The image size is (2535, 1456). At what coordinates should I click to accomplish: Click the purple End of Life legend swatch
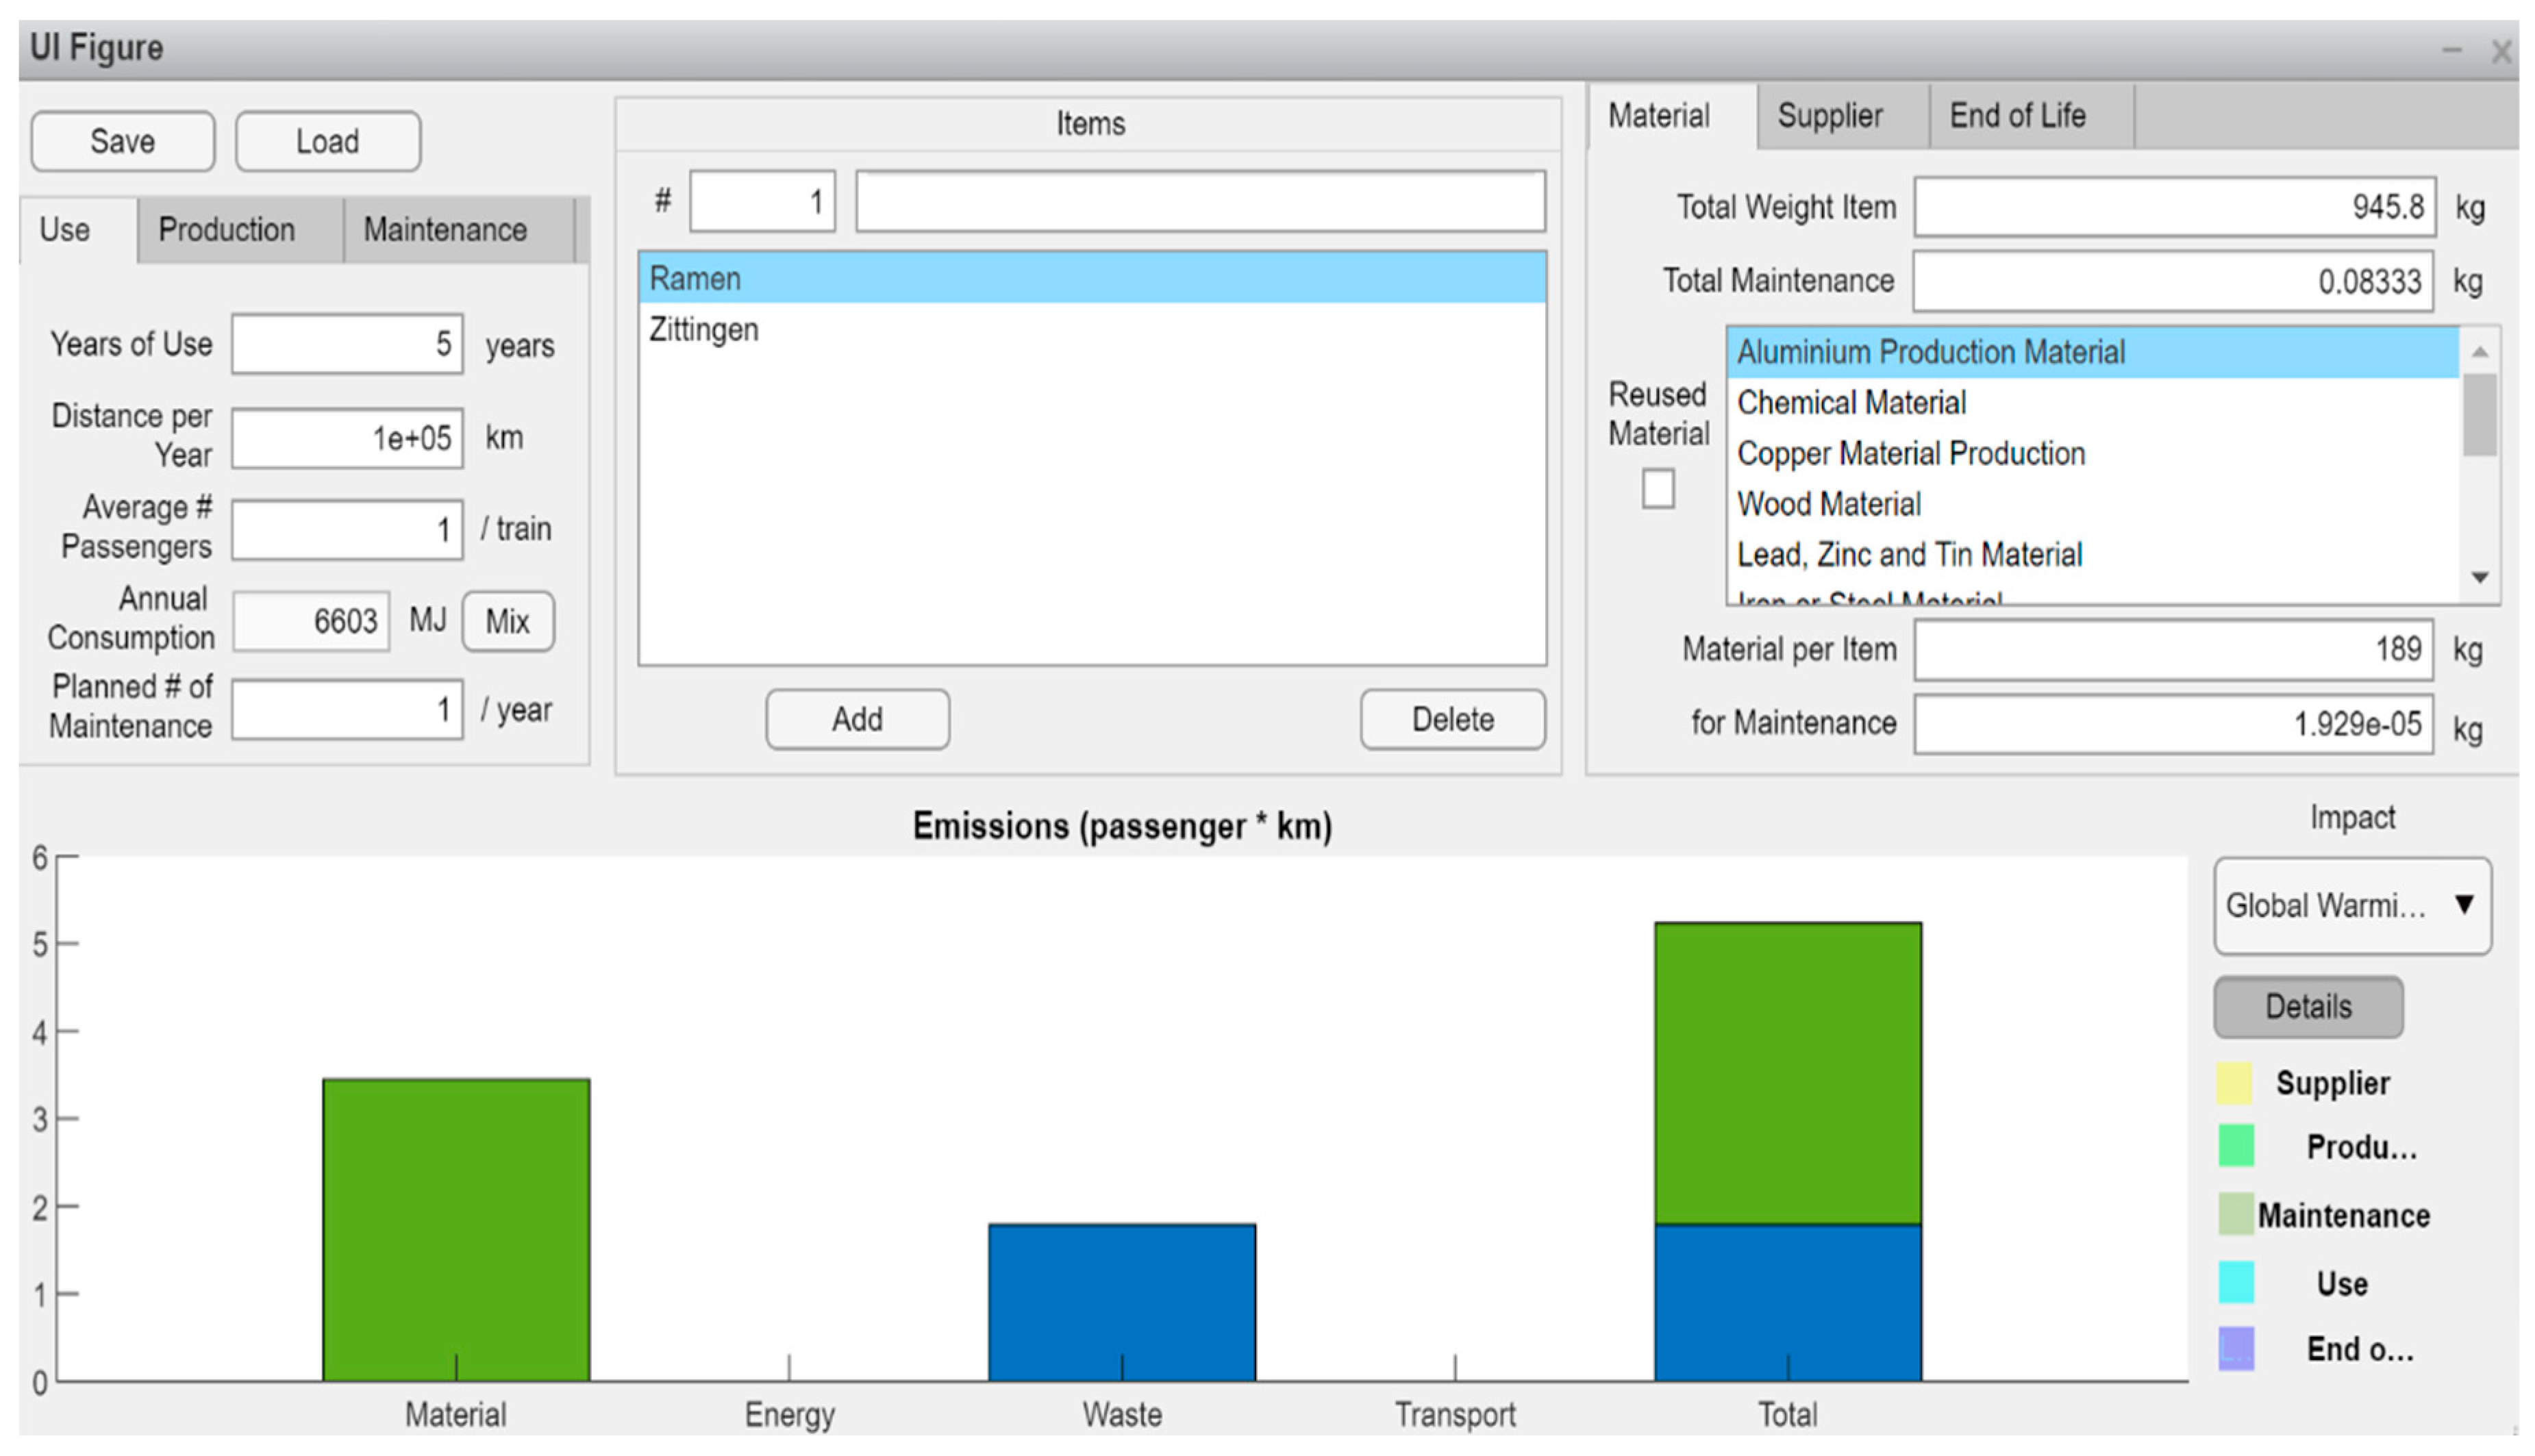tap(2236, 1348)
